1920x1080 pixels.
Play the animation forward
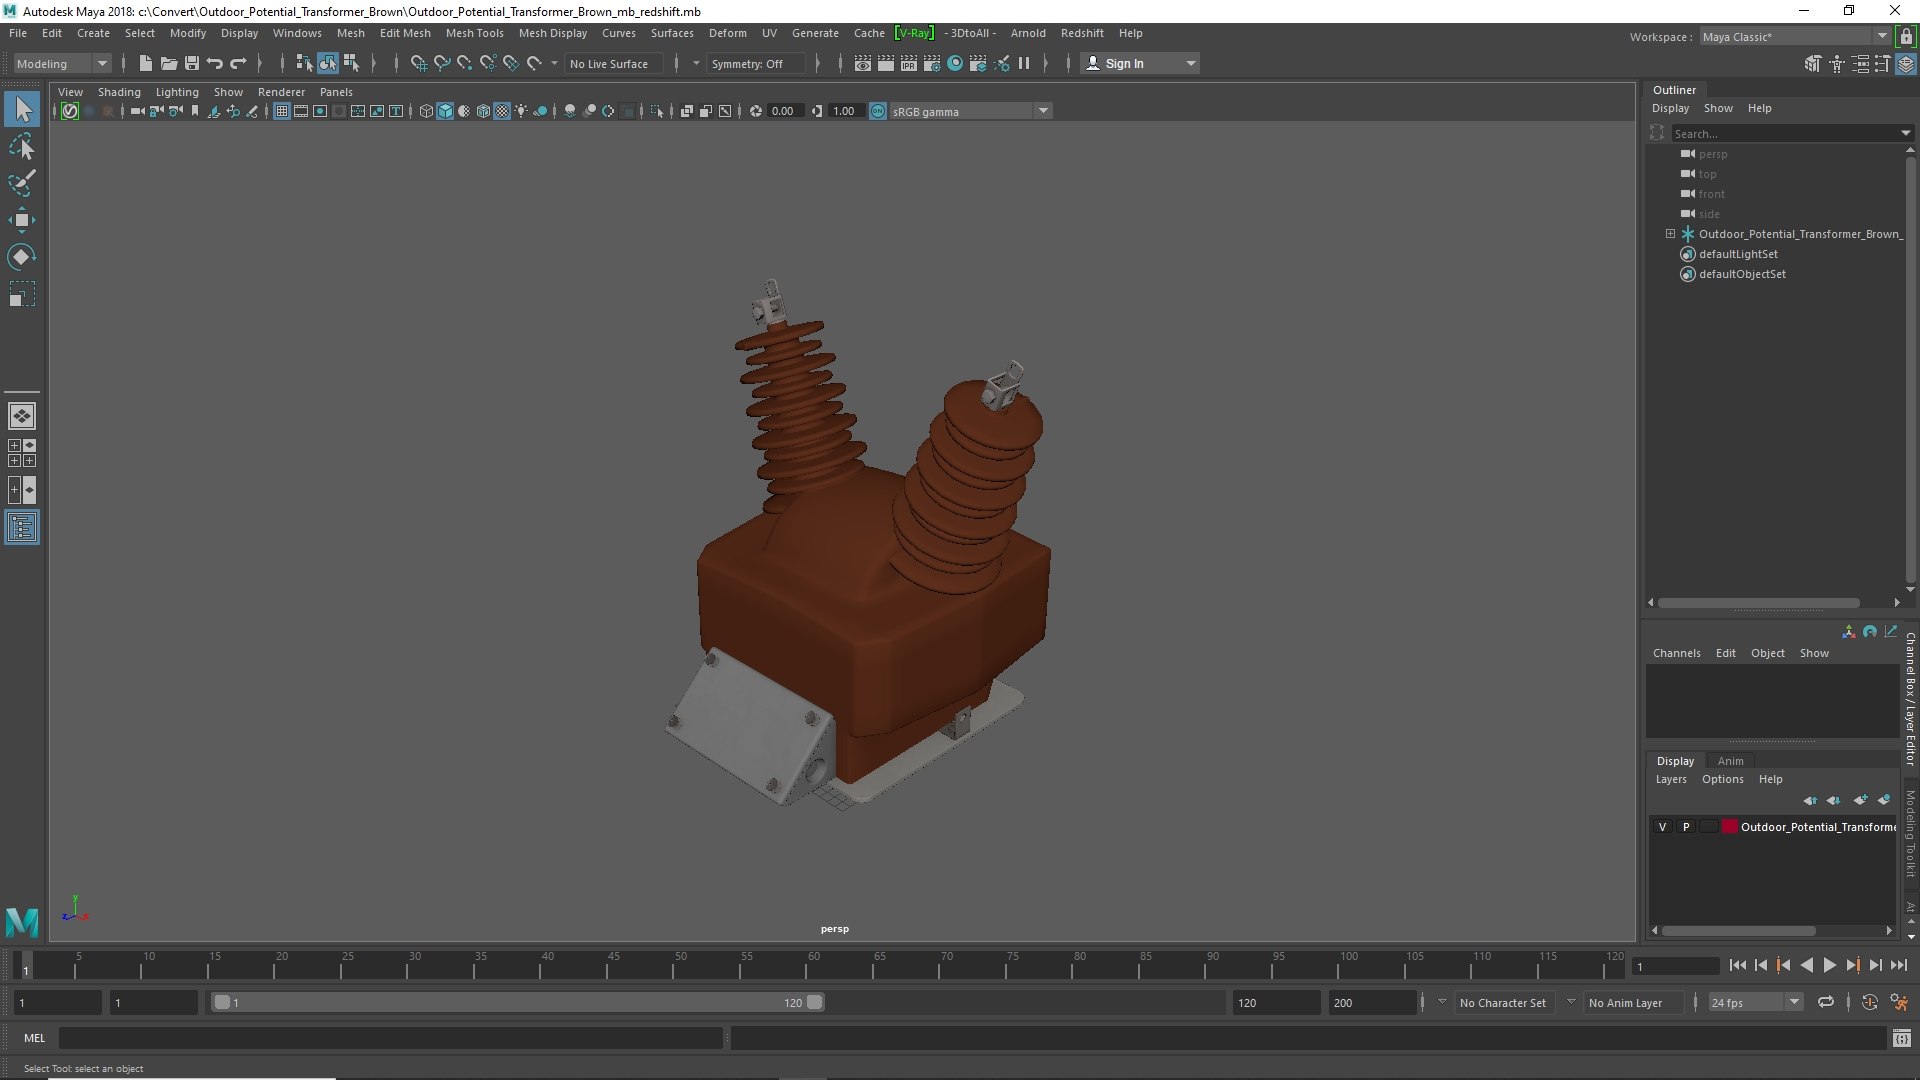[x=1829, y=965]
